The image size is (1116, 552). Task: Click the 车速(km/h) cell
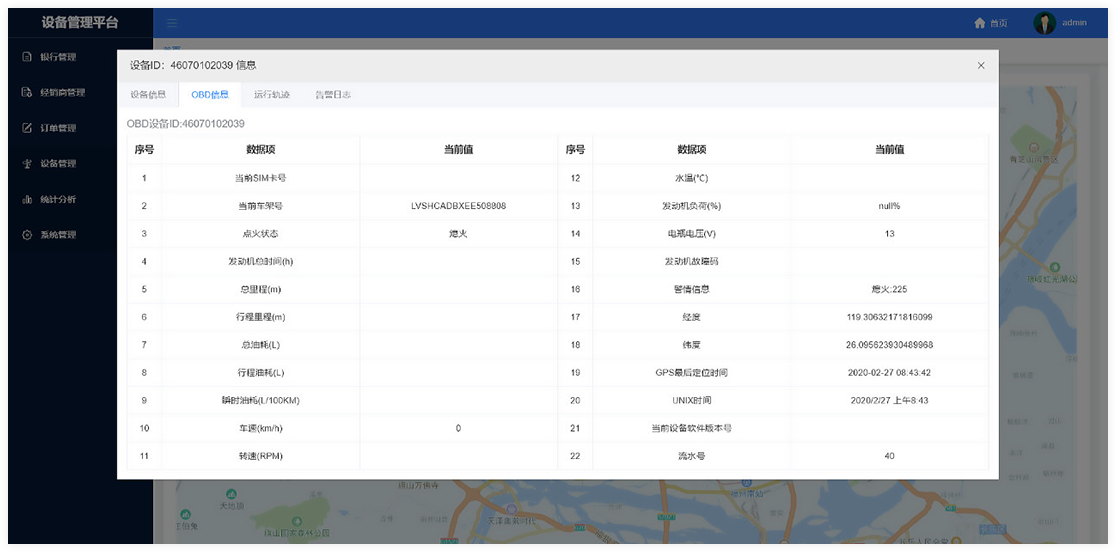coord(260,428)
